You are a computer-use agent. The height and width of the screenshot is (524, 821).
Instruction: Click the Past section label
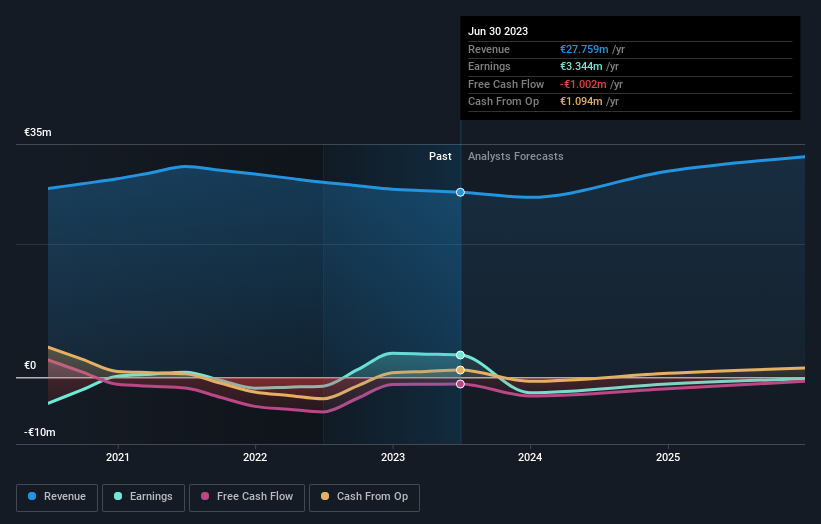440,157
